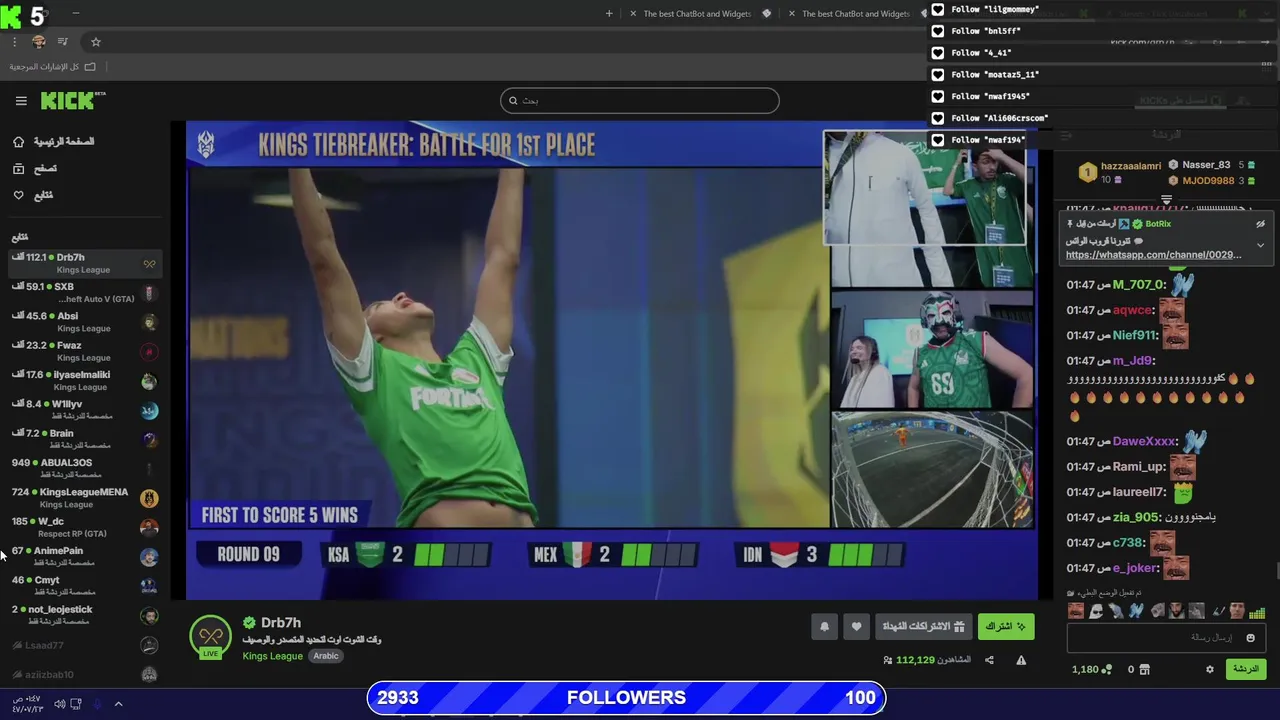
Task: Bookmark page with star icon
Action: 96,42
